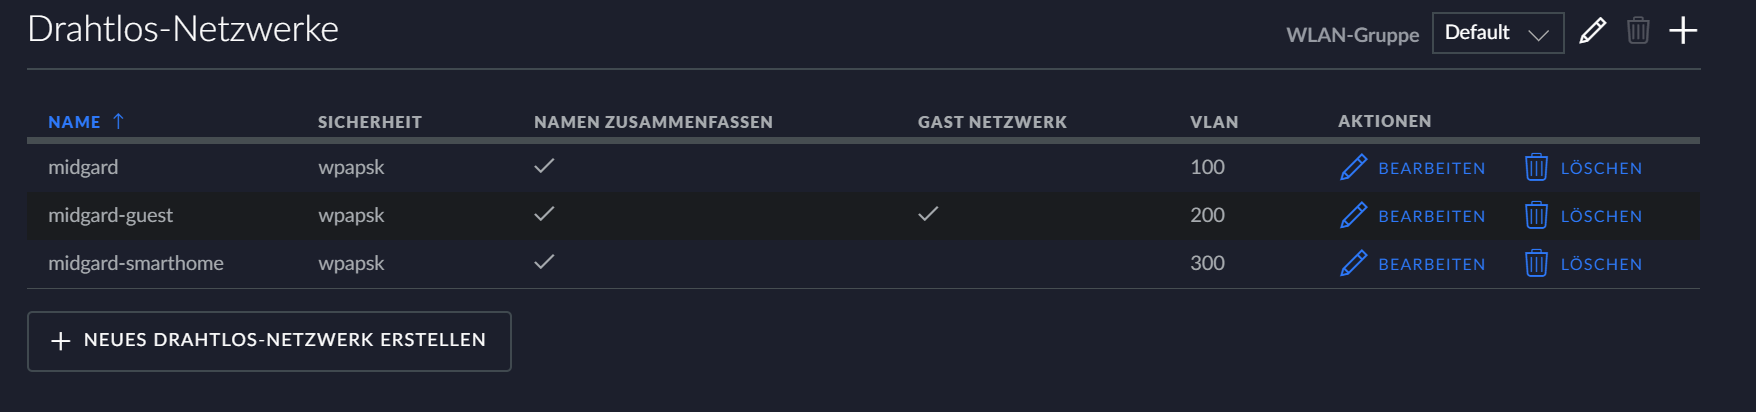
Task: Click the edit pencil icon for midgard-smarthome
Action: 1353,263
